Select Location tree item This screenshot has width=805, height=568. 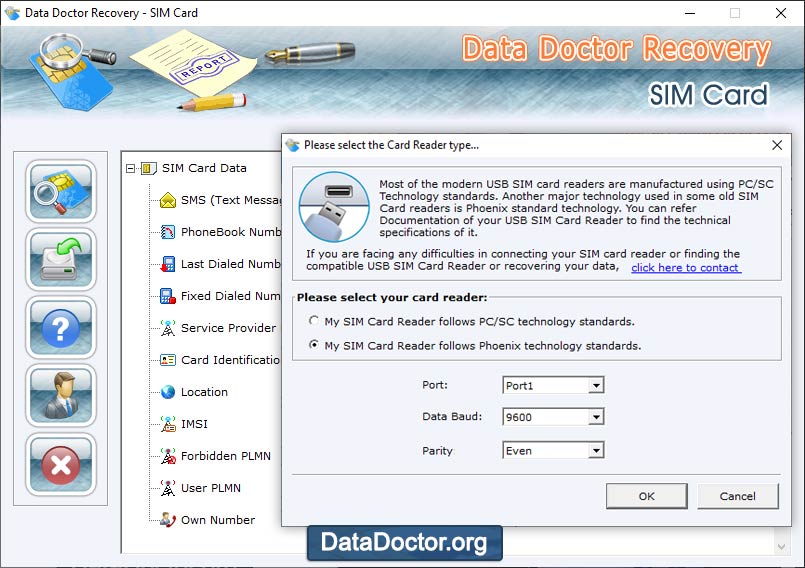coord(204,392)
